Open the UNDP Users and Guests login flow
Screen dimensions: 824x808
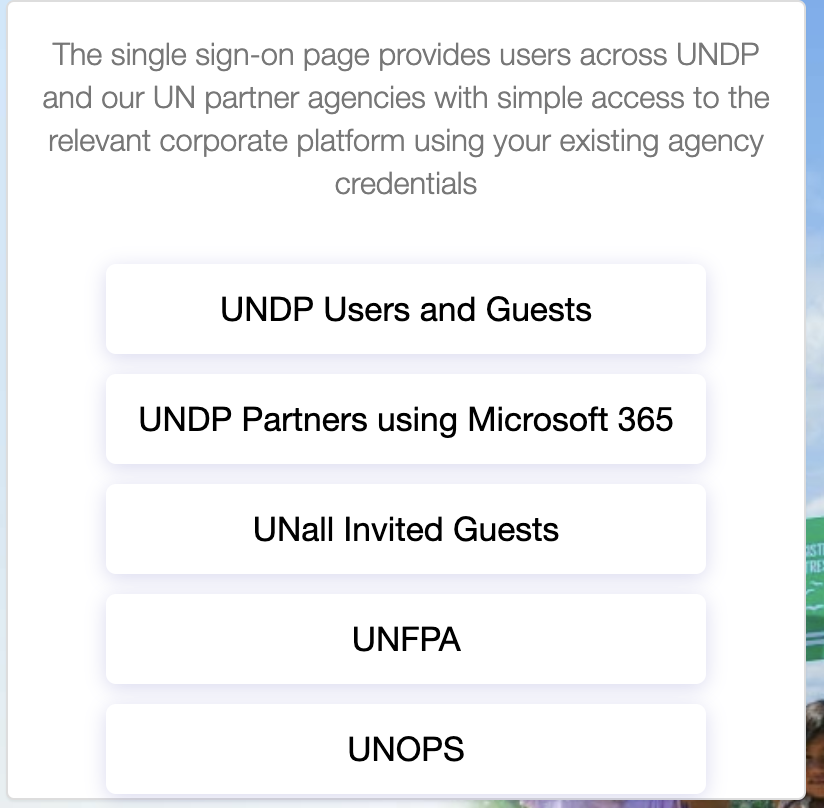405,309
